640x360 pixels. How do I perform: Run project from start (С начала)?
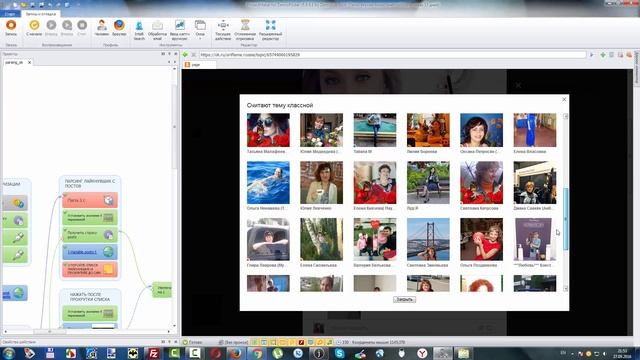coord(34,28)
